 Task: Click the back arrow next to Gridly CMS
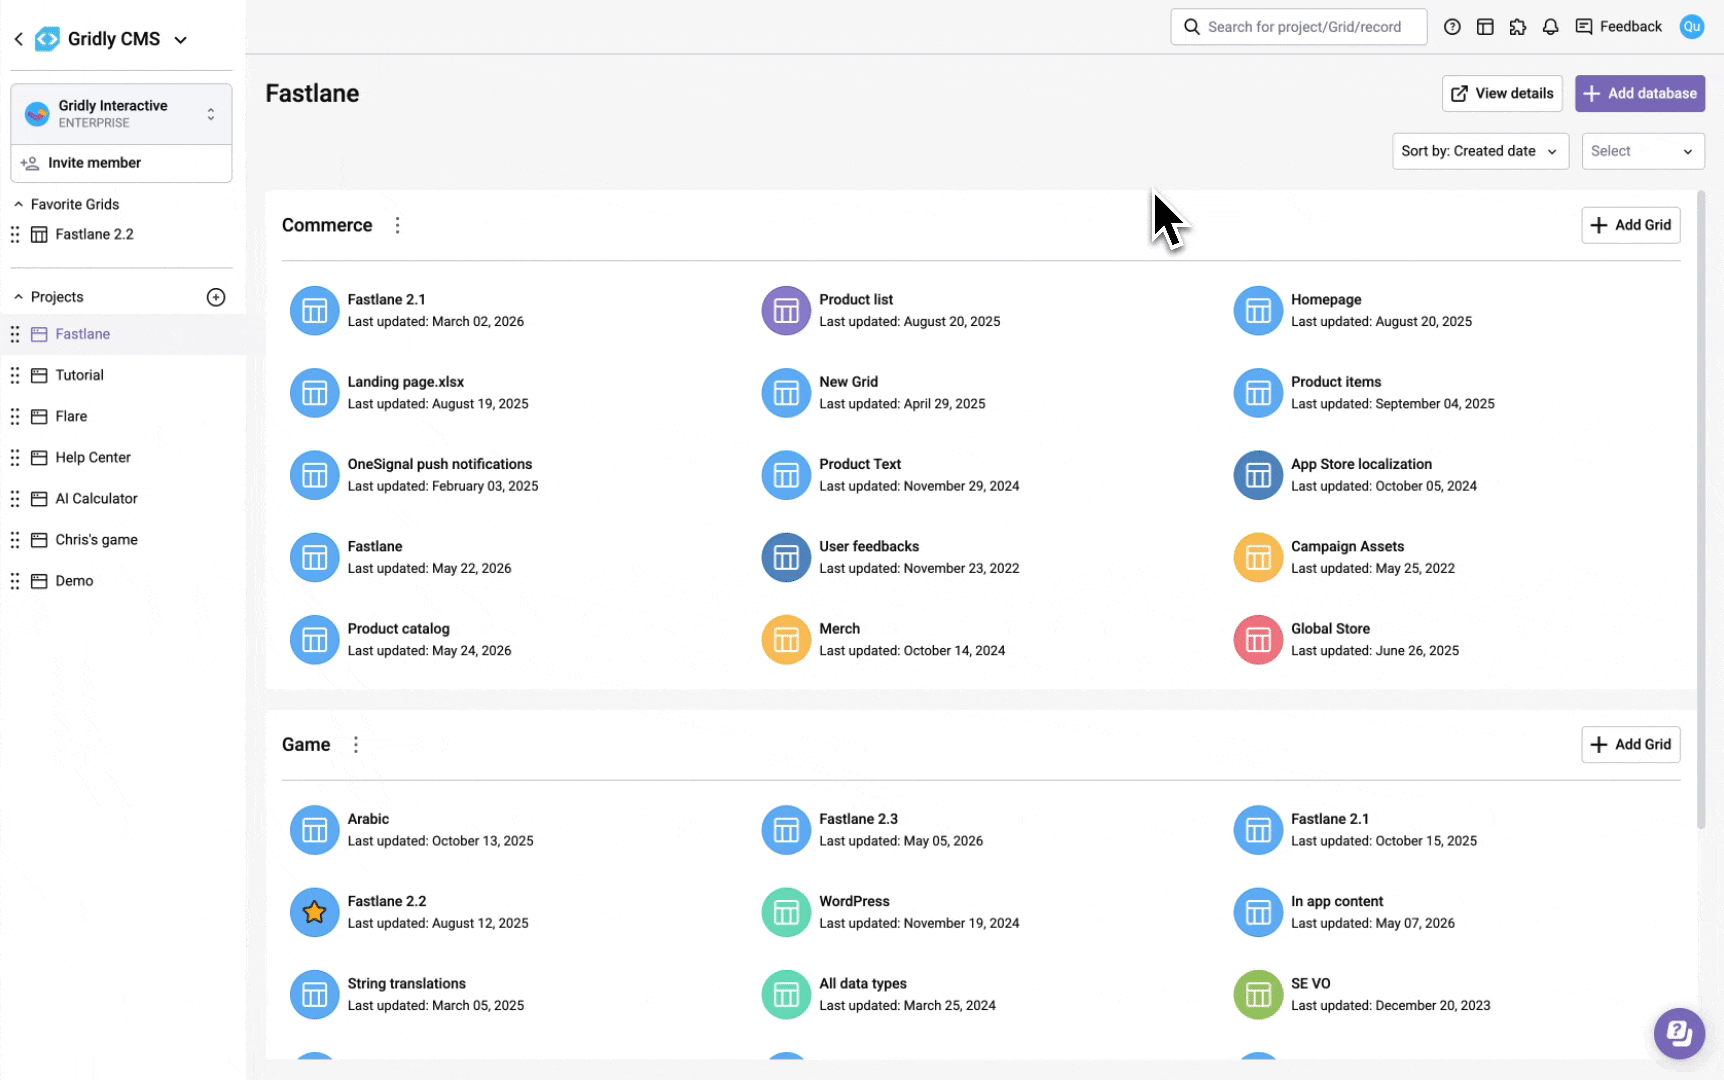pos(18,39)
